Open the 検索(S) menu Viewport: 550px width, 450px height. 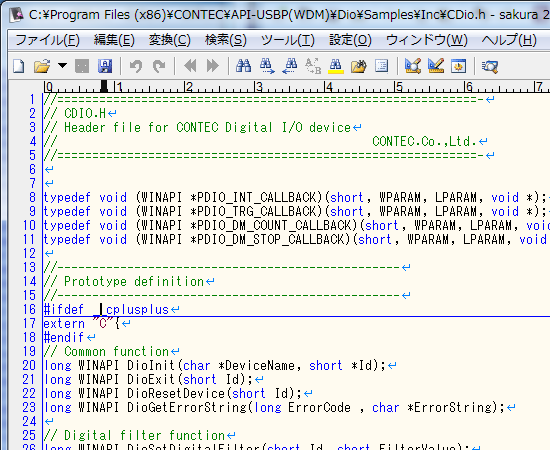point(226,40)
